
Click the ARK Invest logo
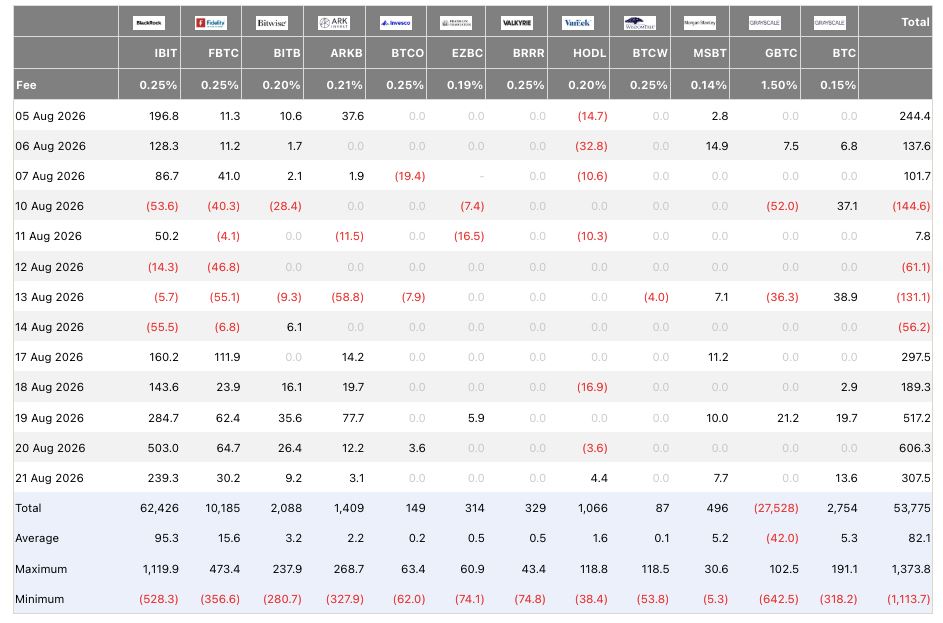click(x=334, y=23)
